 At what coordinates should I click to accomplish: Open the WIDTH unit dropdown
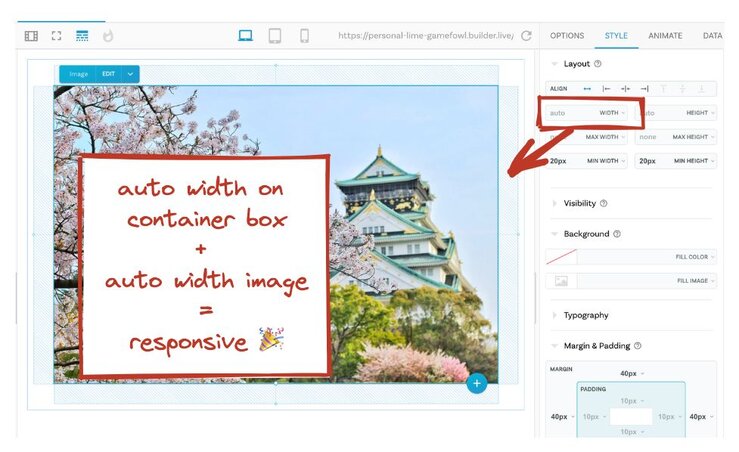612,113
